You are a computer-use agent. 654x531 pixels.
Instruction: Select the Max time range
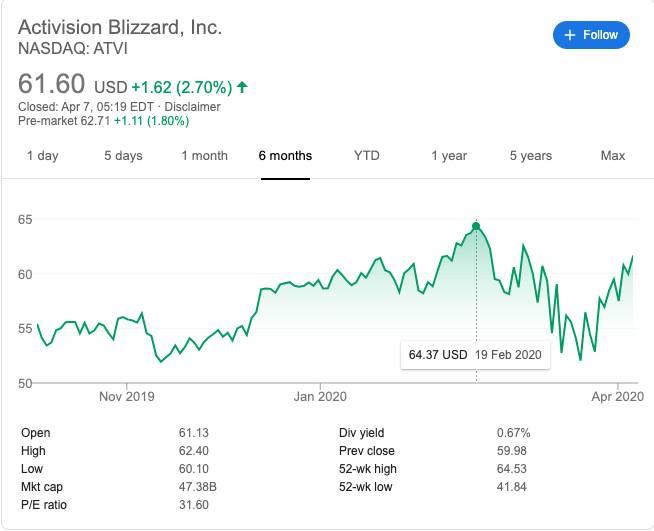(612, 156)
